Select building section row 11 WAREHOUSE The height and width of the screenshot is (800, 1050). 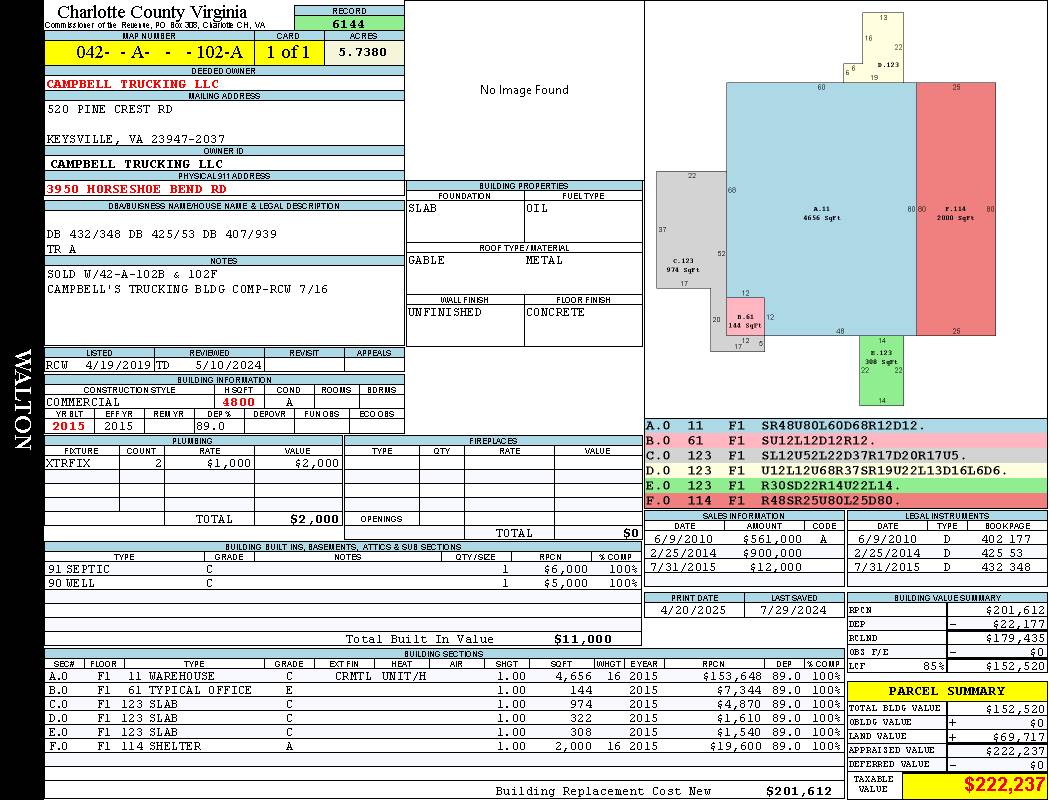click(444, 677)
